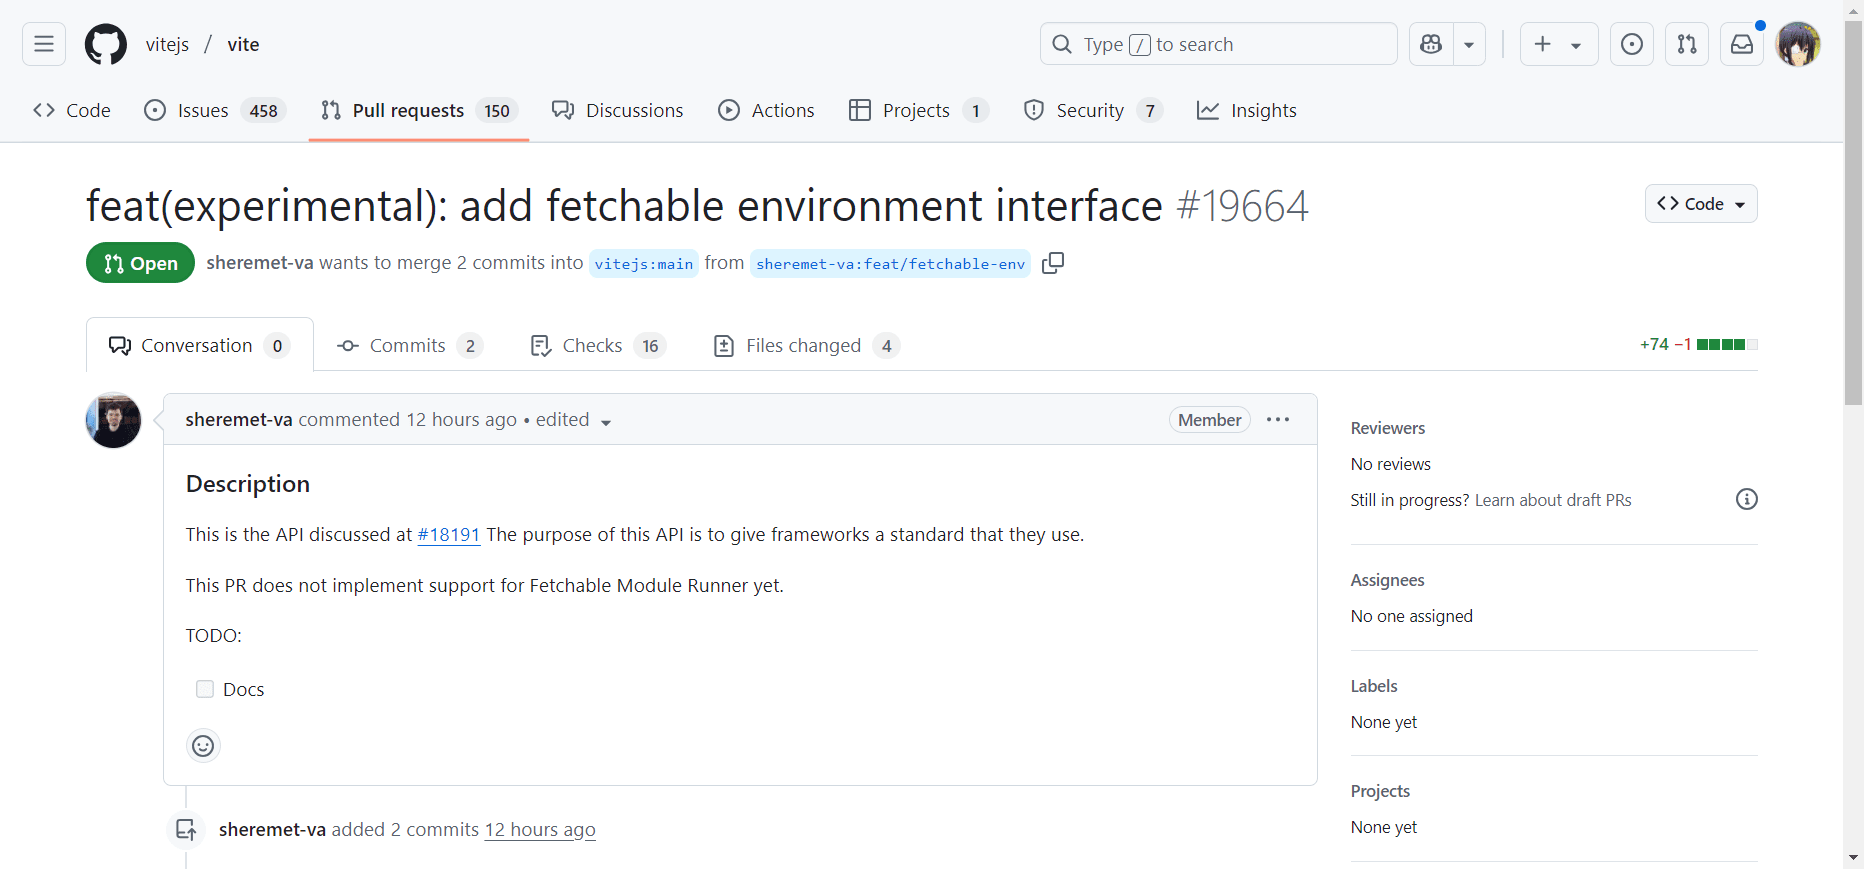
Task: Expand the edited history dropdown arrow
Action: [x=606, y=422]
